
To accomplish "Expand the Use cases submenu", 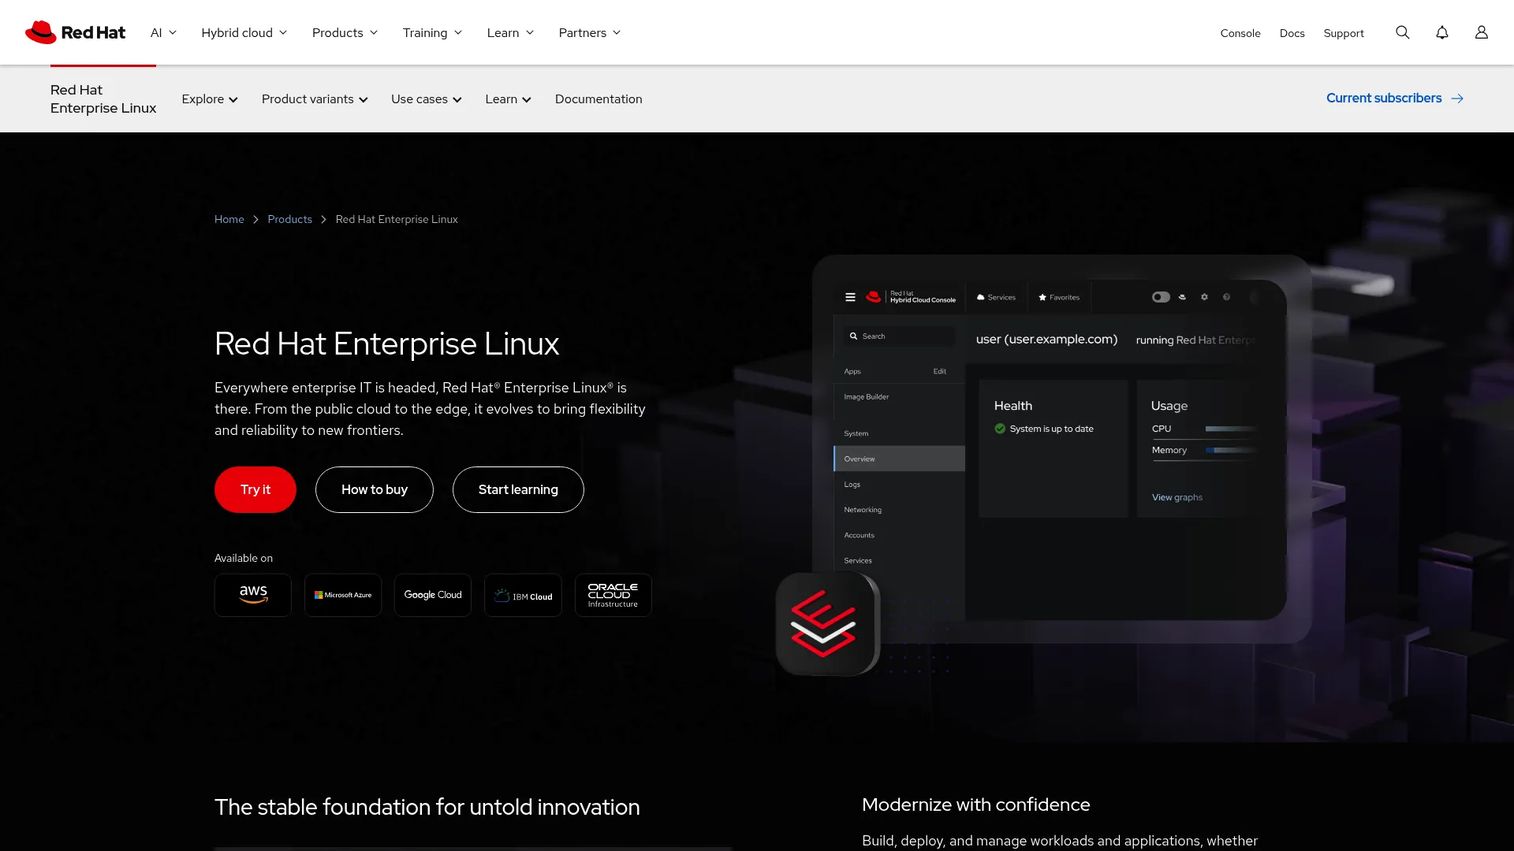I will coord(426,99).
